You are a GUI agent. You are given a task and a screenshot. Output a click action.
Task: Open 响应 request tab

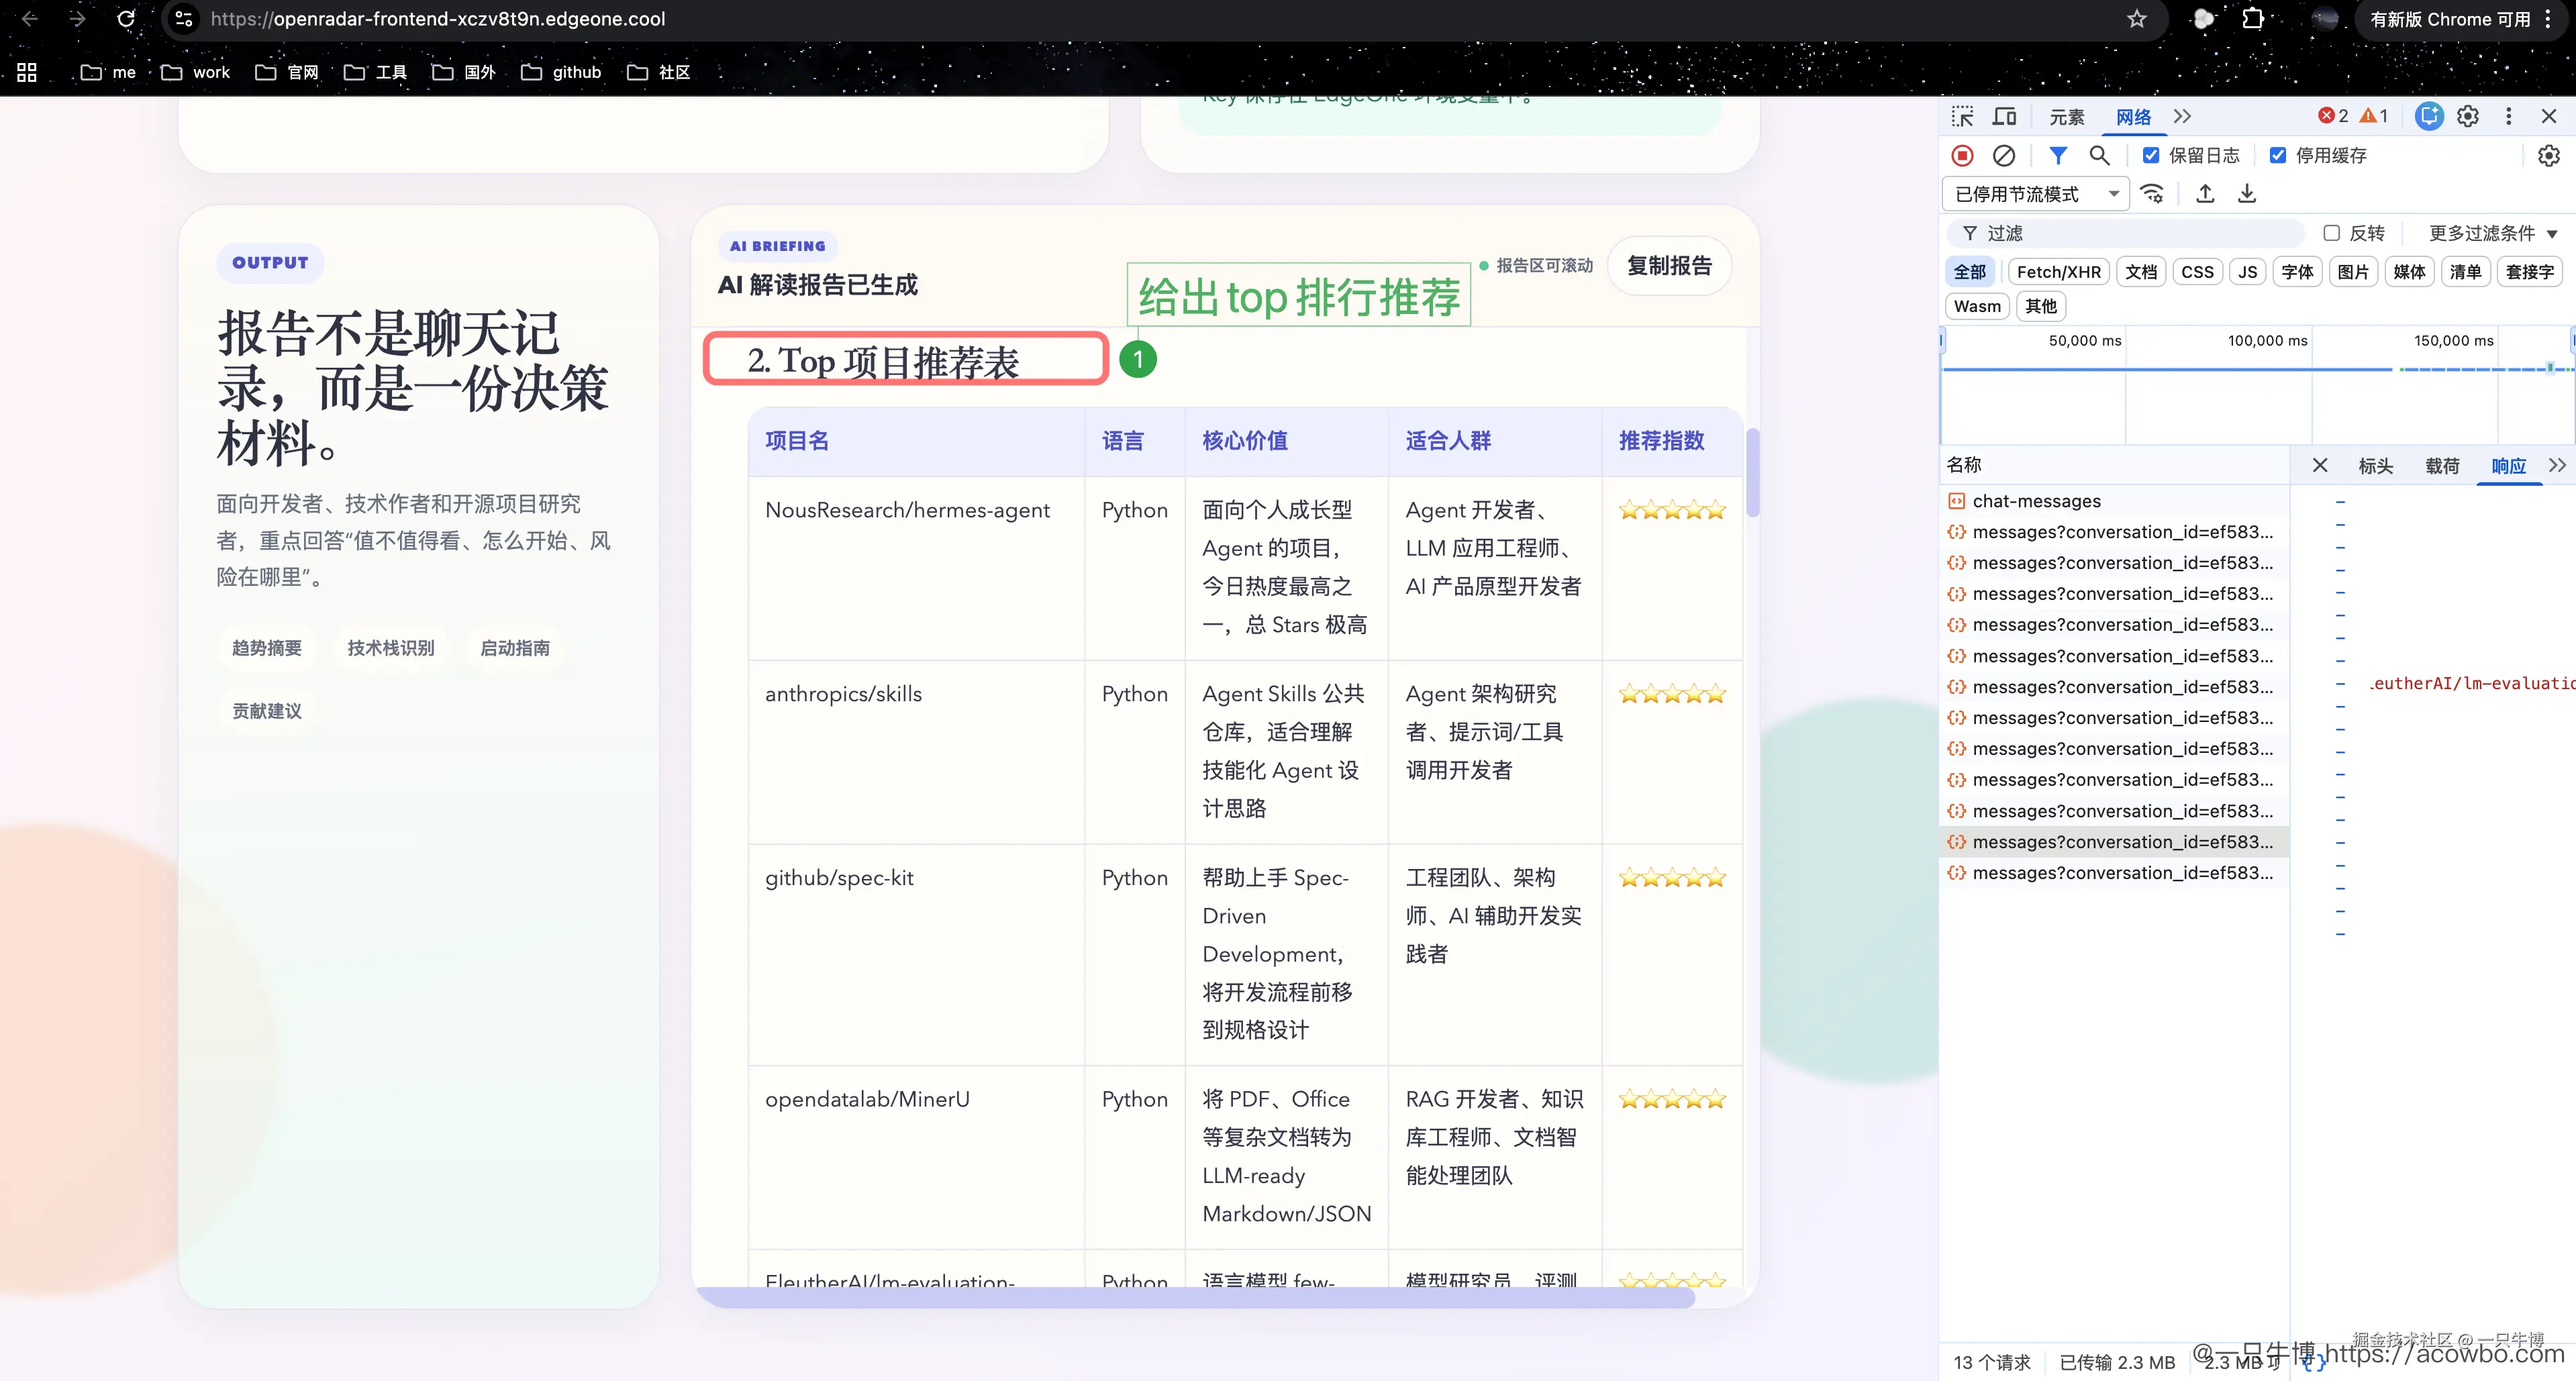tap(2508, 465)
